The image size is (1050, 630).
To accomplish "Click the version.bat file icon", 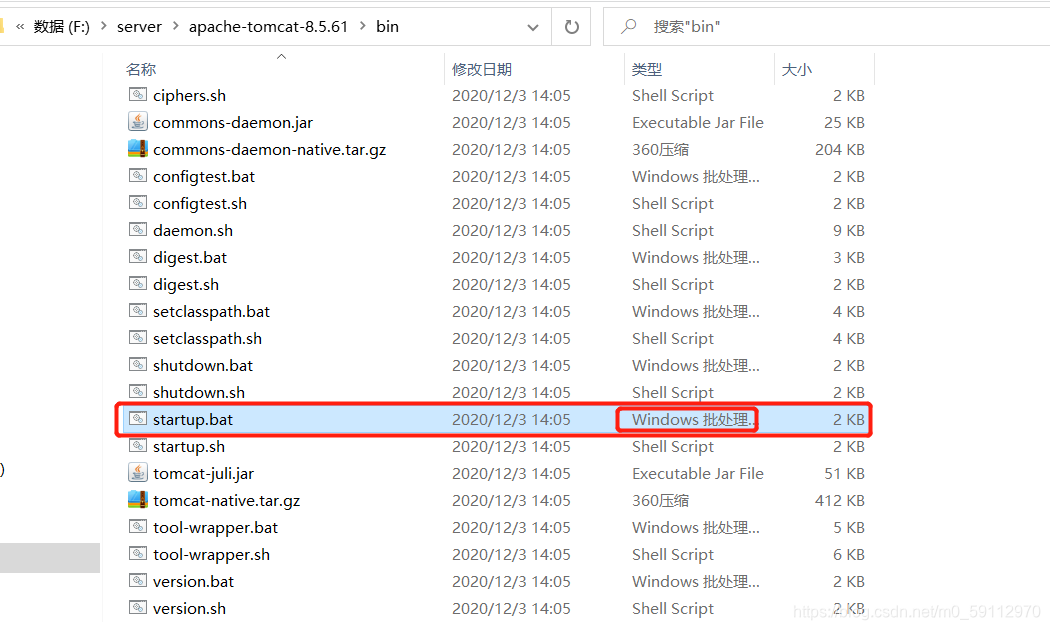I will point(138,580).
